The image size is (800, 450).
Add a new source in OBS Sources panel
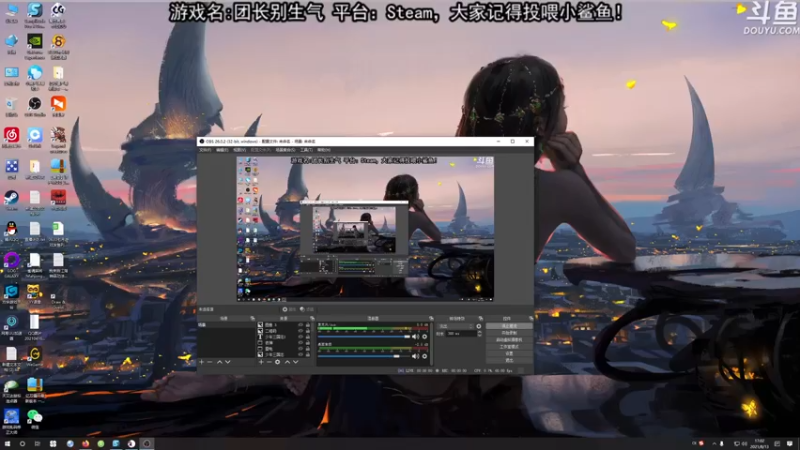[261, 362]
